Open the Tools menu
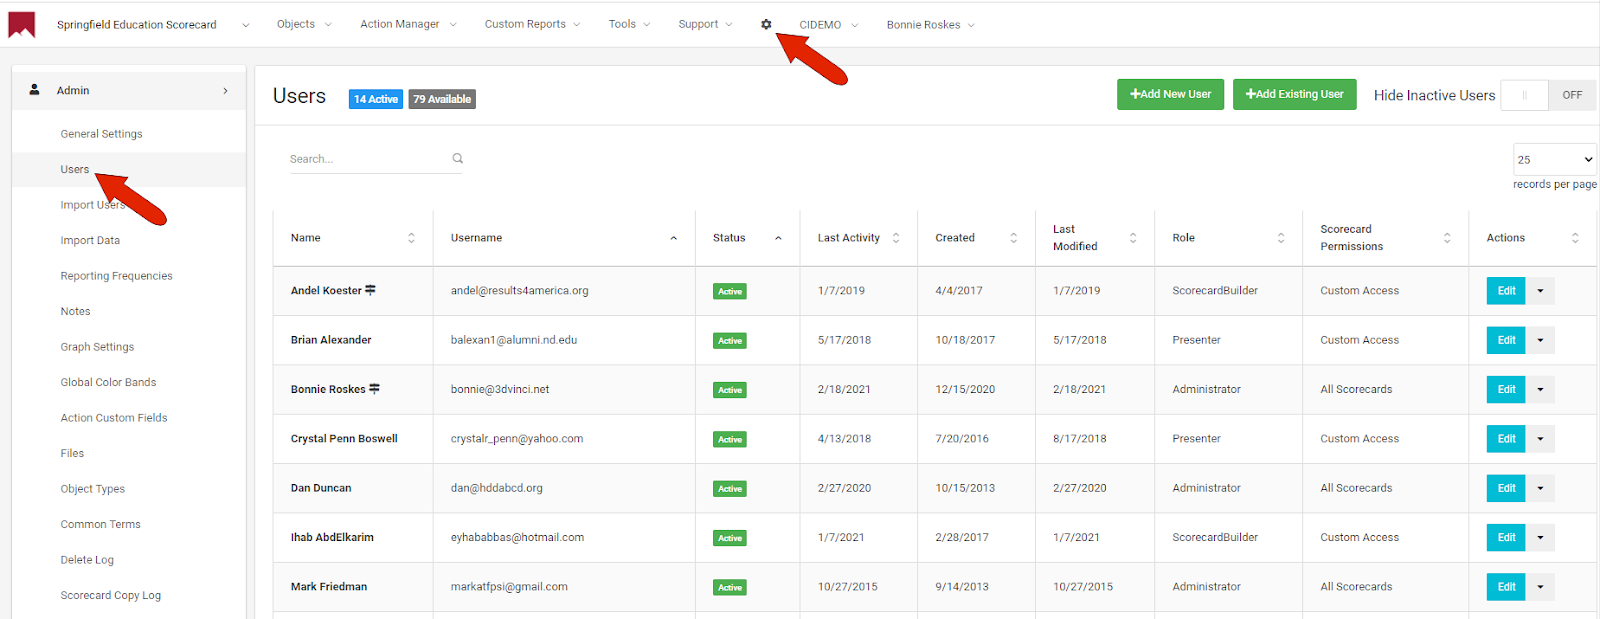This screenshot has width=1600, height=619. click(629, 24)
